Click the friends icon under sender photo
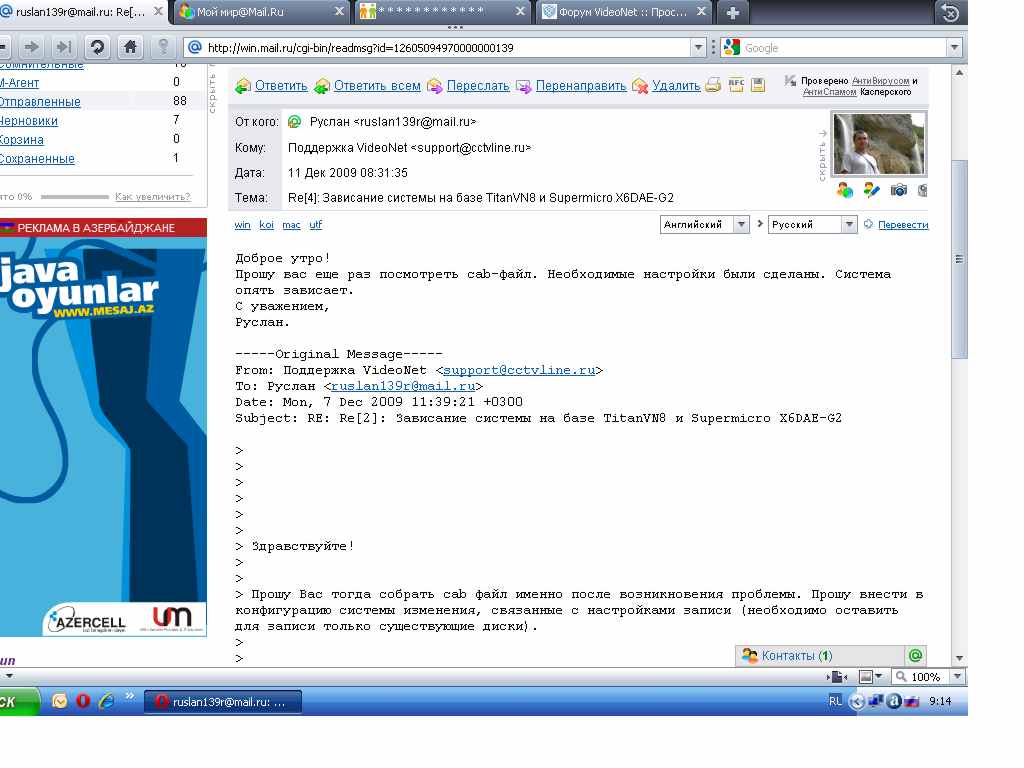 (x=844, y=190)
